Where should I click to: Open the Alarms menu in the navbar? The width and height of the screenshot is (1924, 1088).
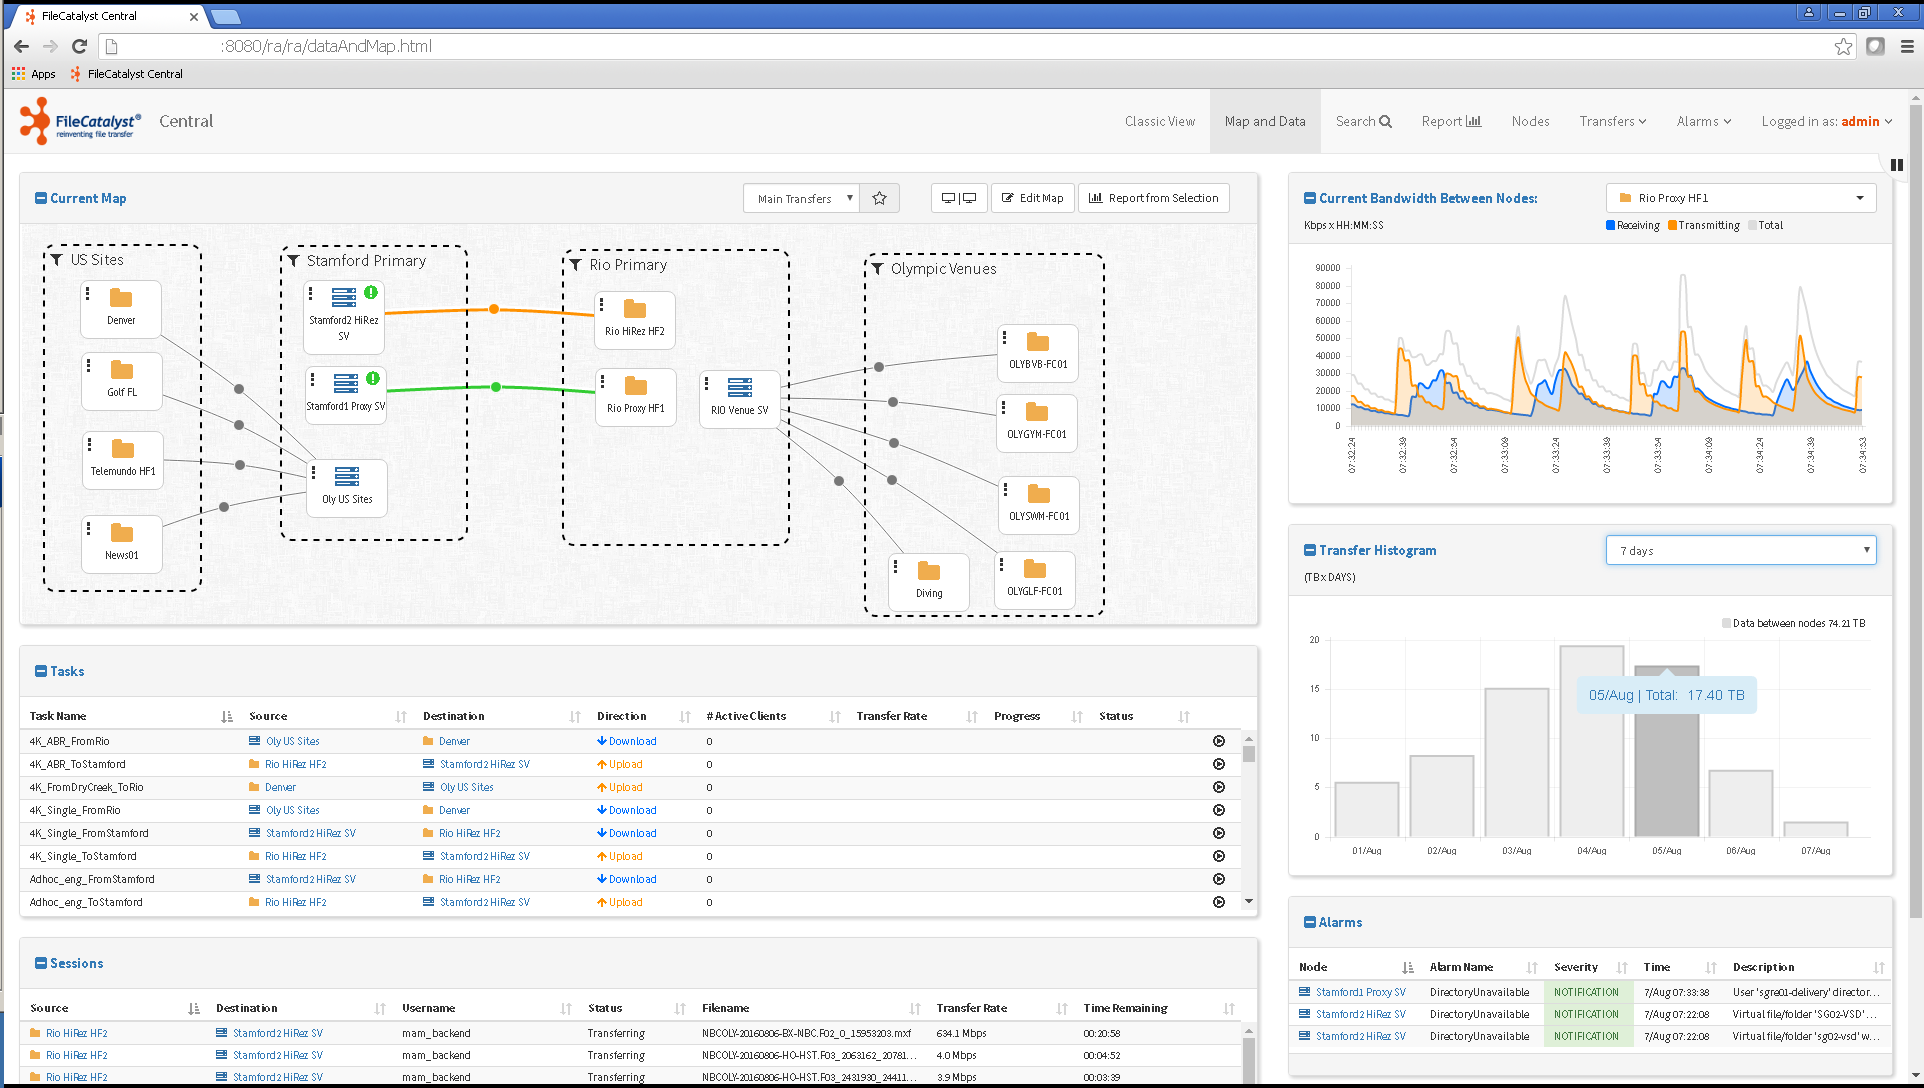[1704, 121]
